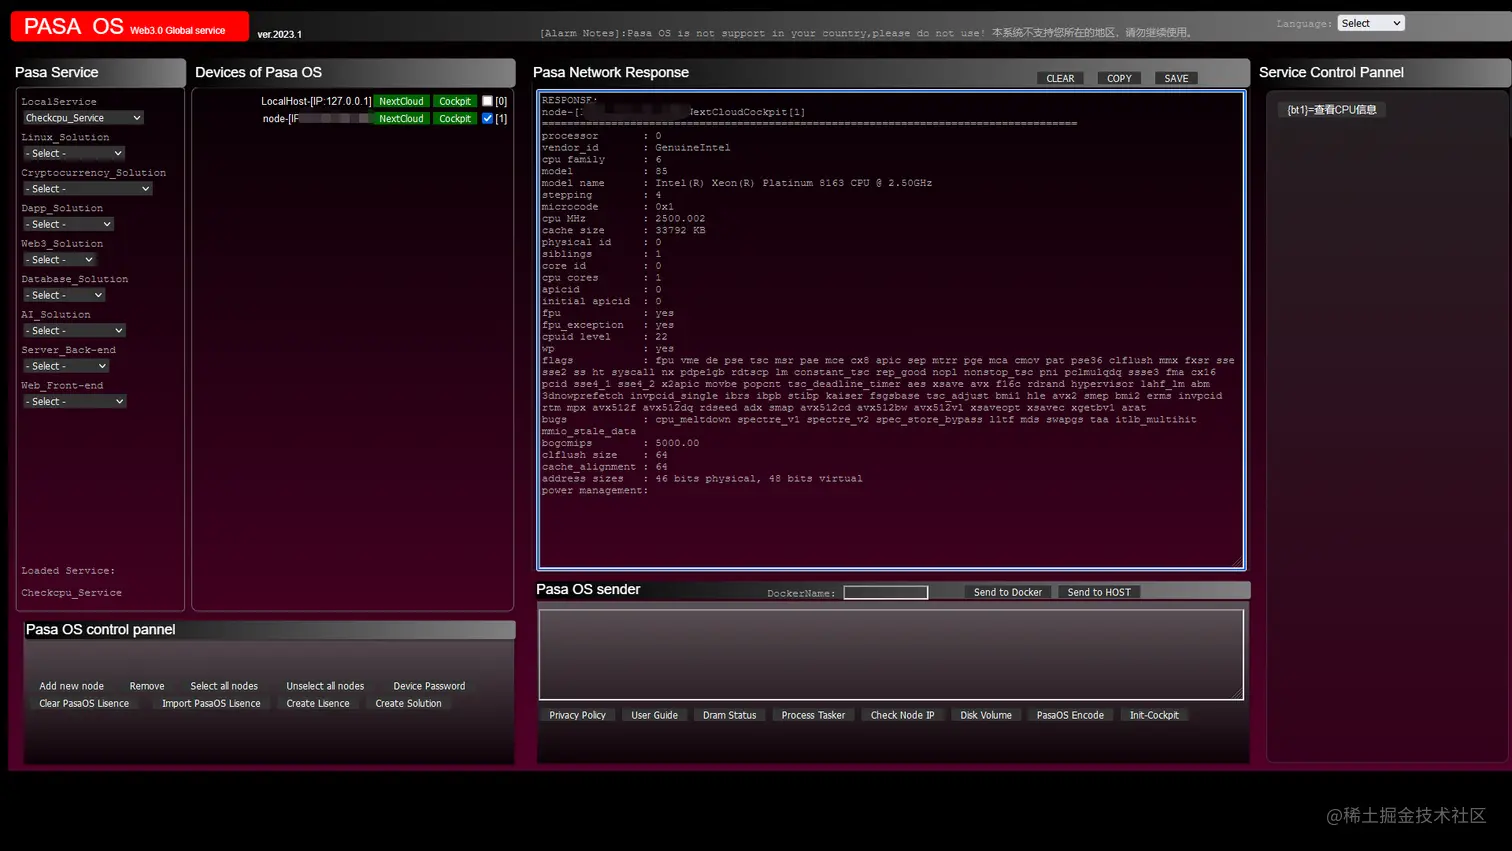Check Dram Status

pos(729,715)
